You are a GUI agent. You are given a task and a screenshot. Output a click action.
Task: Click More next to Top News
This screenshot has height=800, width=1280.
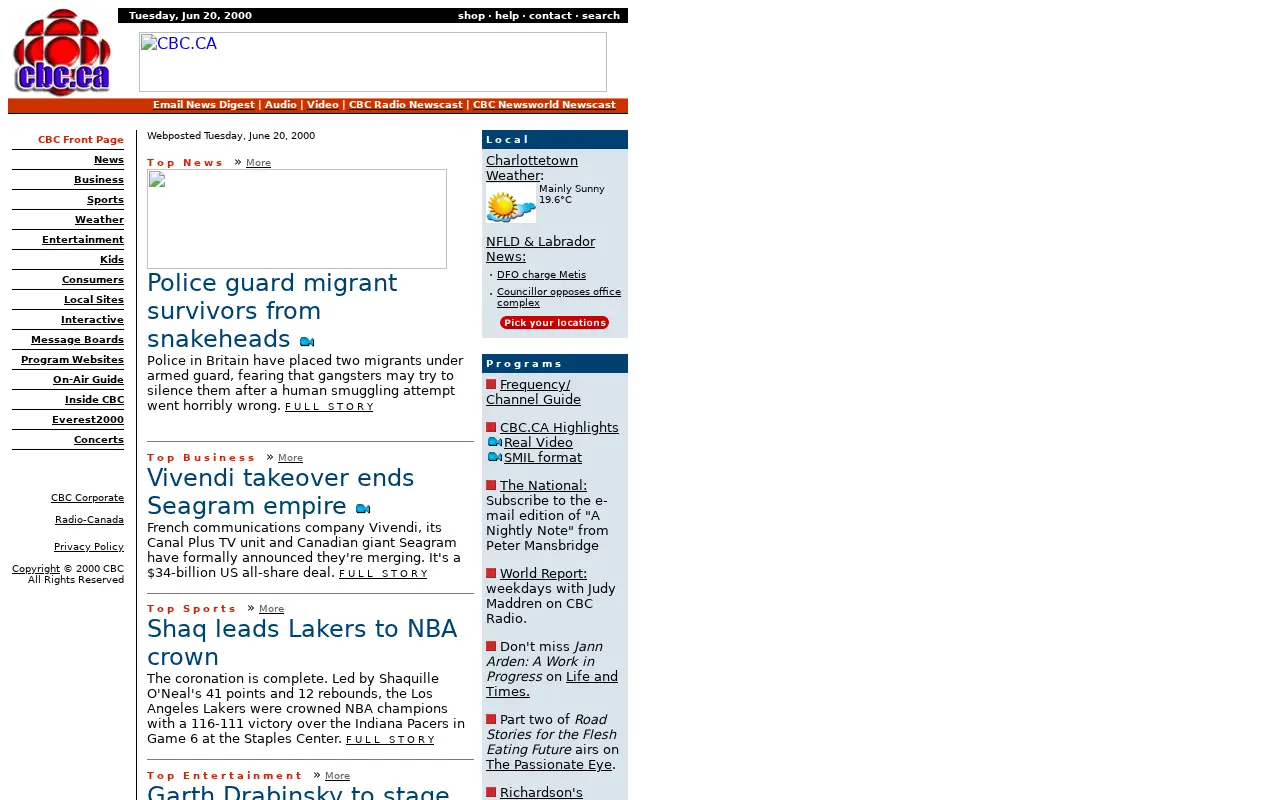[258, 163]
